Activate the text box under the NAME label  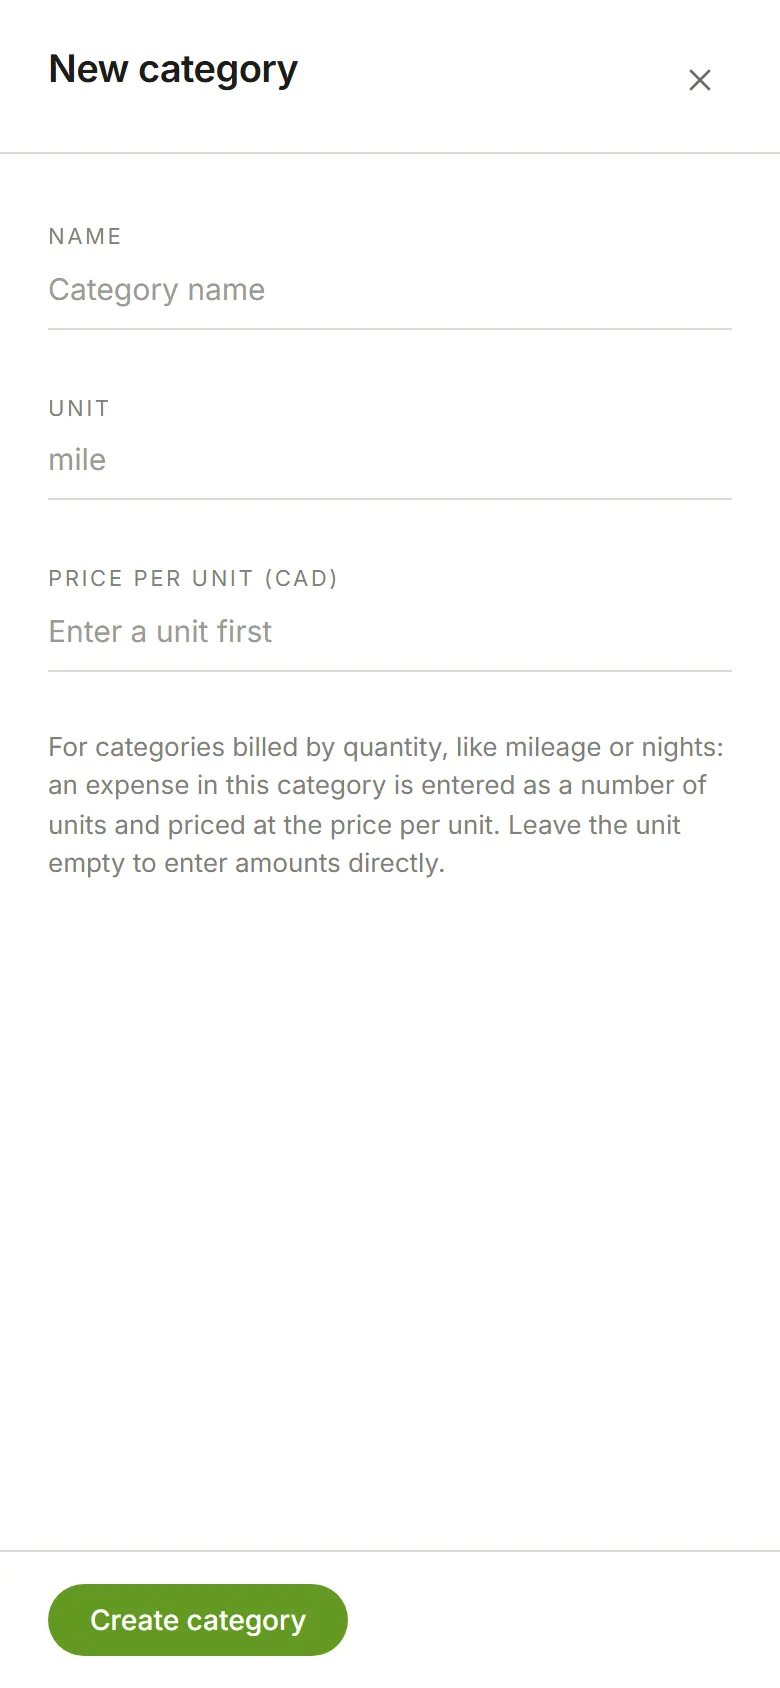click(390, 290)
